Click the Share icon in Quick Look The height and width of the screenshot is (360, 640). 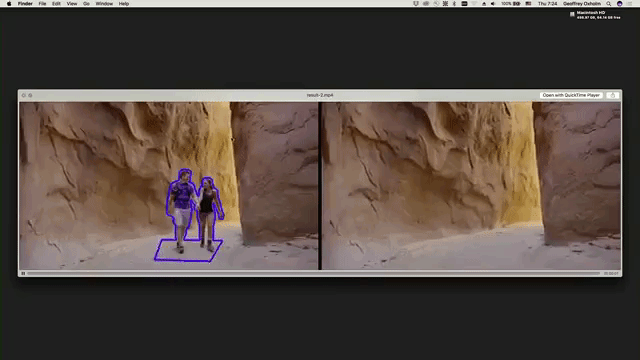pyautogui.click(x=612, y=95)
